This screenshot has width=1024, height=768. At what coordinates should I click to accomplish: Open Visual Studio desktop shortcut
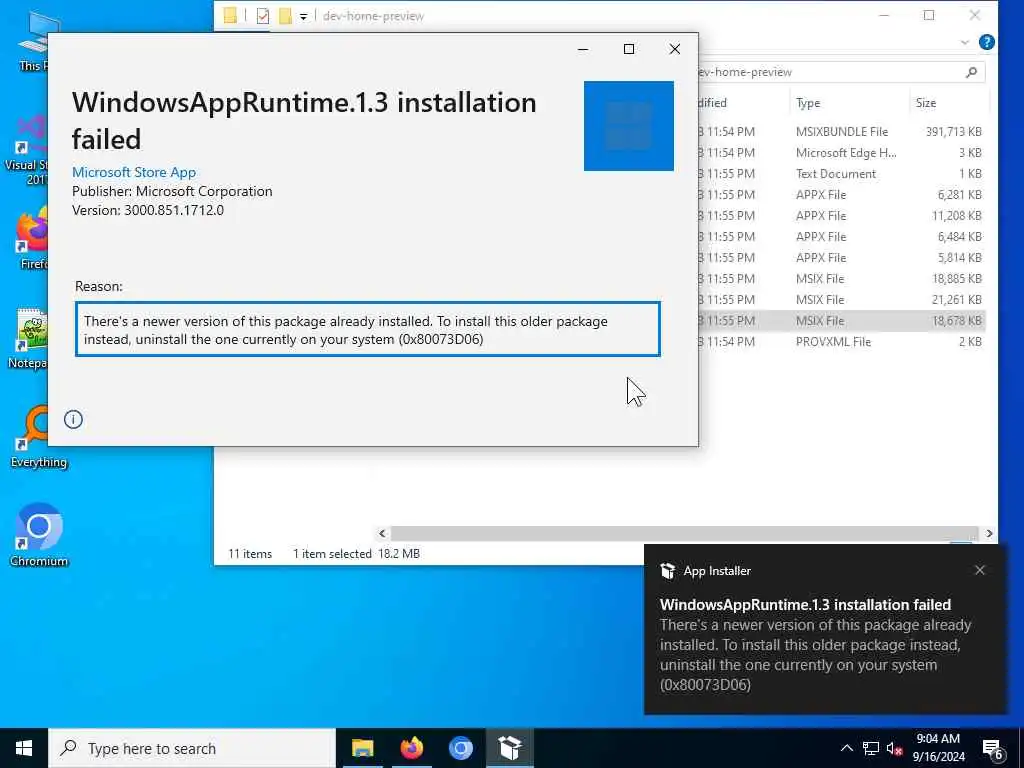[27, 150]
